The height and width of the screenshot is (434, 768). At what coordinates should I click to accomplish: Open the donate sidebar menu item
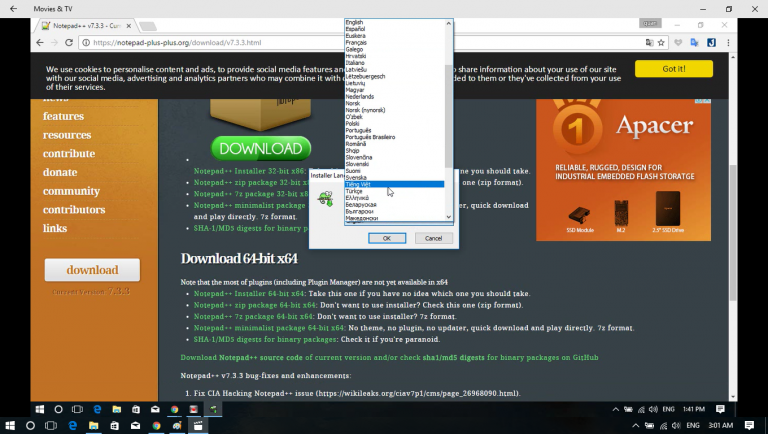click(x=60, y=172)
